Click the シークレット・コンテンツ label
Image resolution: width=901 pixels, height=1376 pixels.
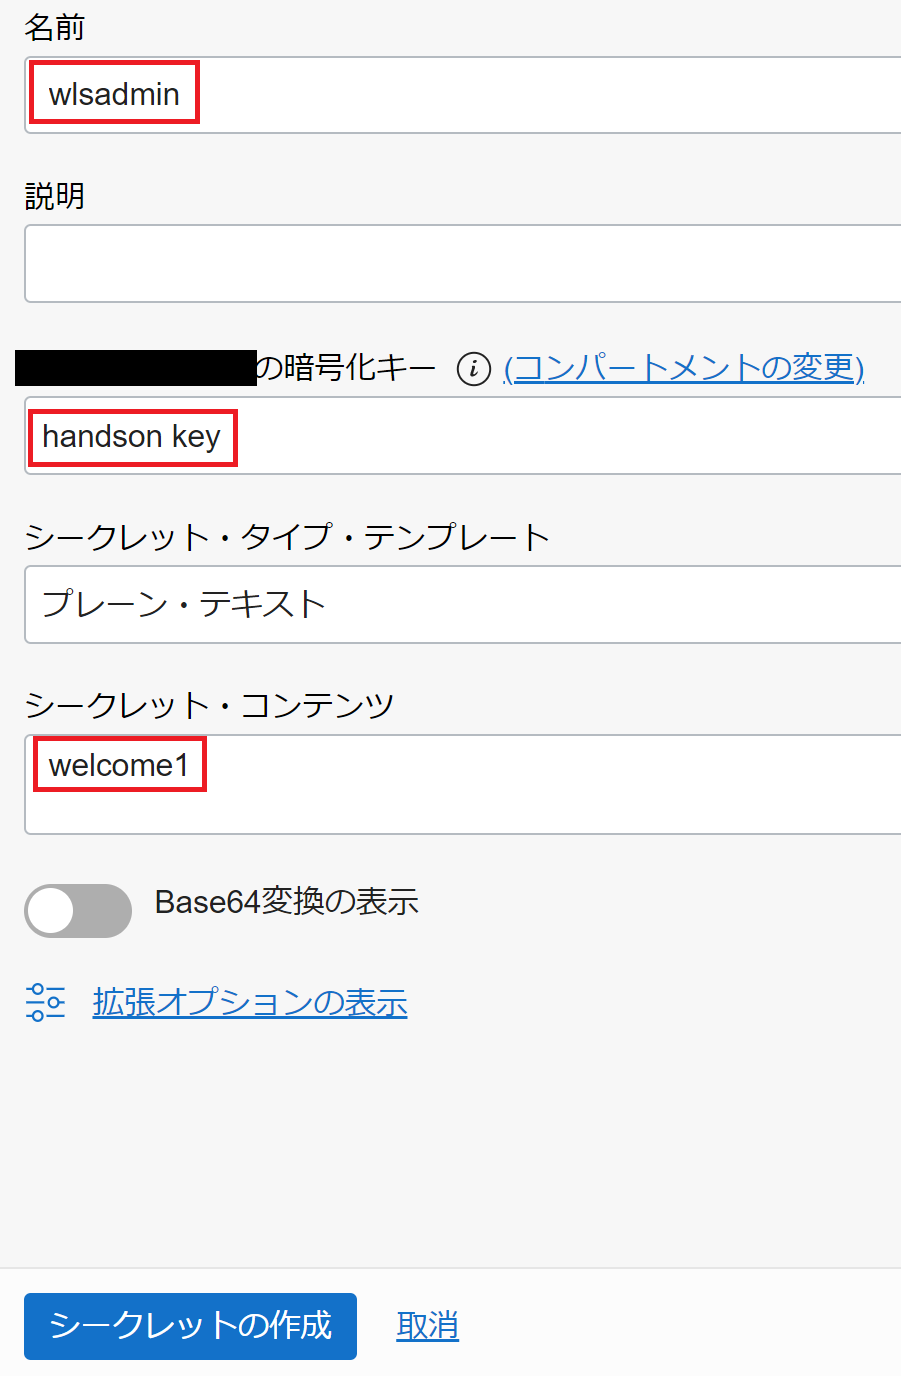(209, 705)
